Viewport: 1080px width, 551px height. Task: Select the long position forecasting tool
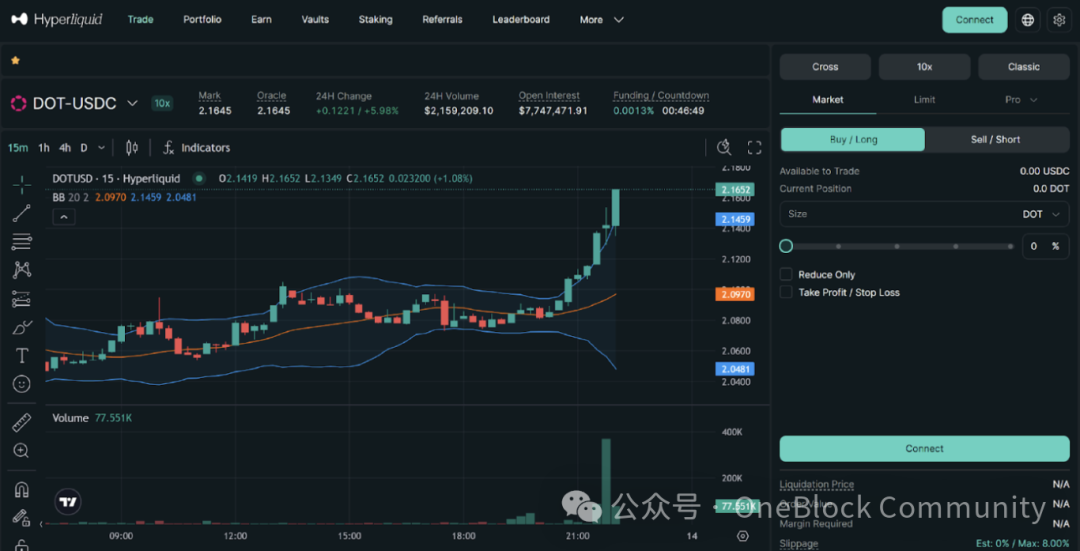[x=22, y=299]
